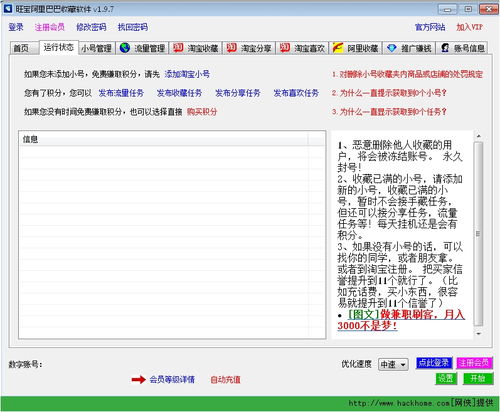Viewport: 500px width, 412px height.
Task: Click the 信息 column header
Action: [x=164, y=139]
